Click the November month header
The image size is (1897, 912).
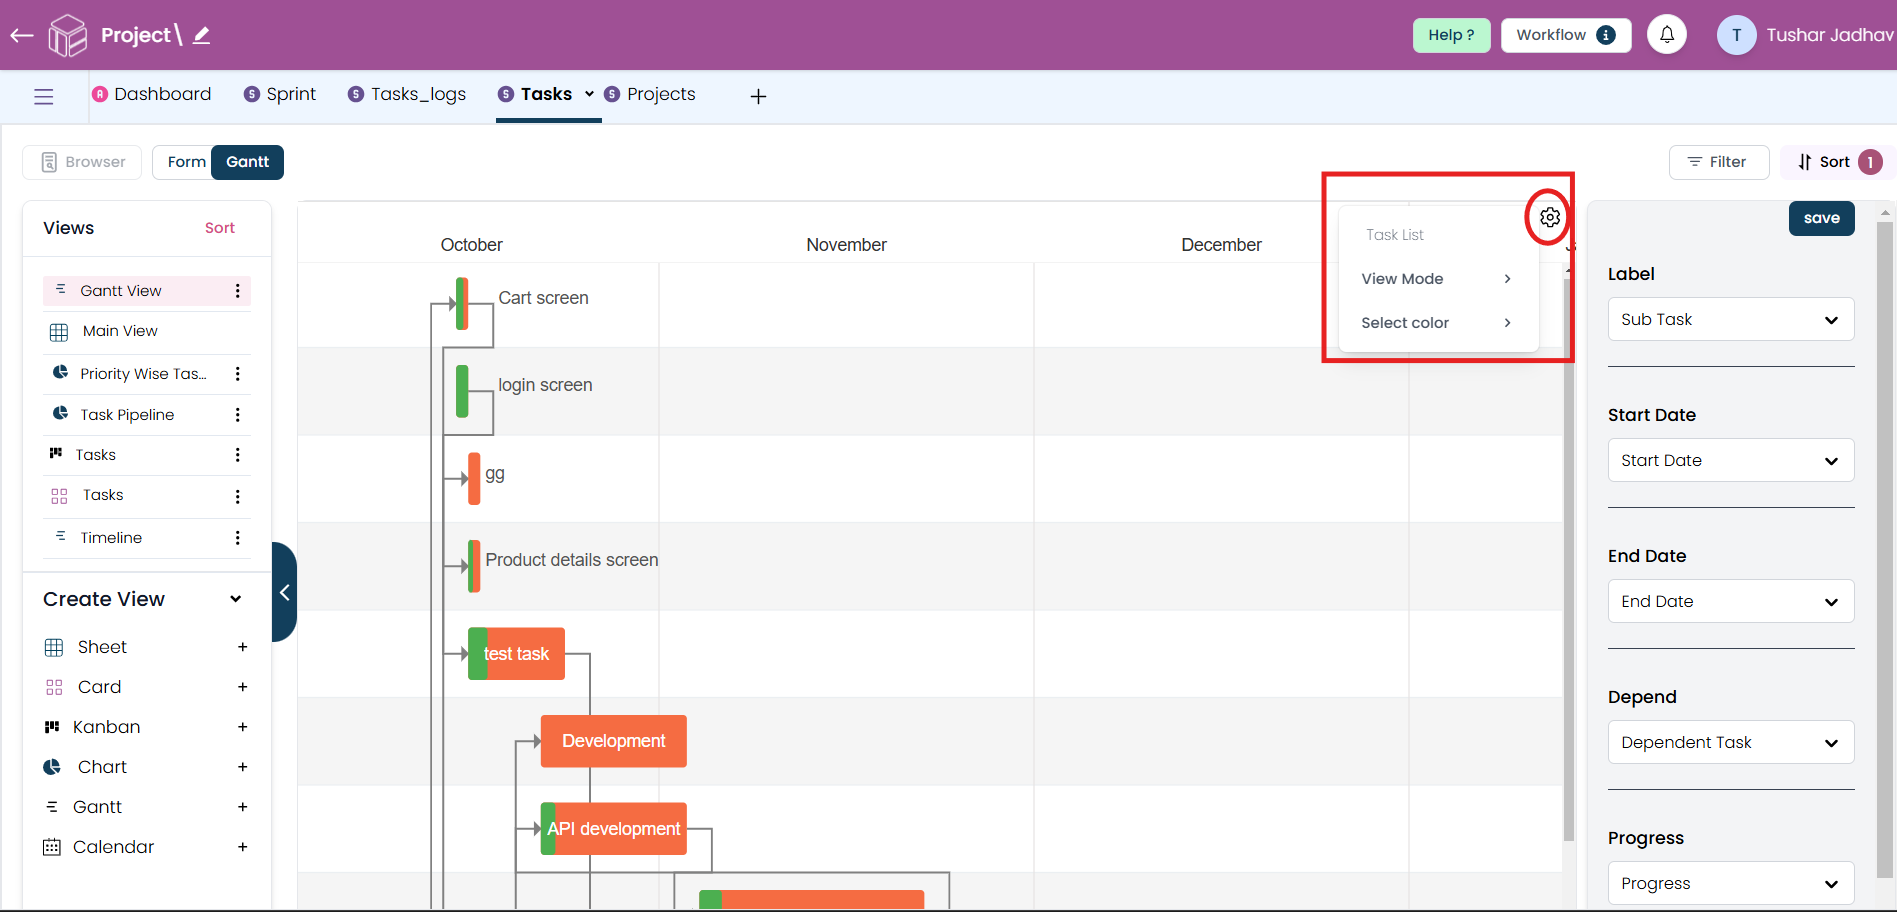846,245
